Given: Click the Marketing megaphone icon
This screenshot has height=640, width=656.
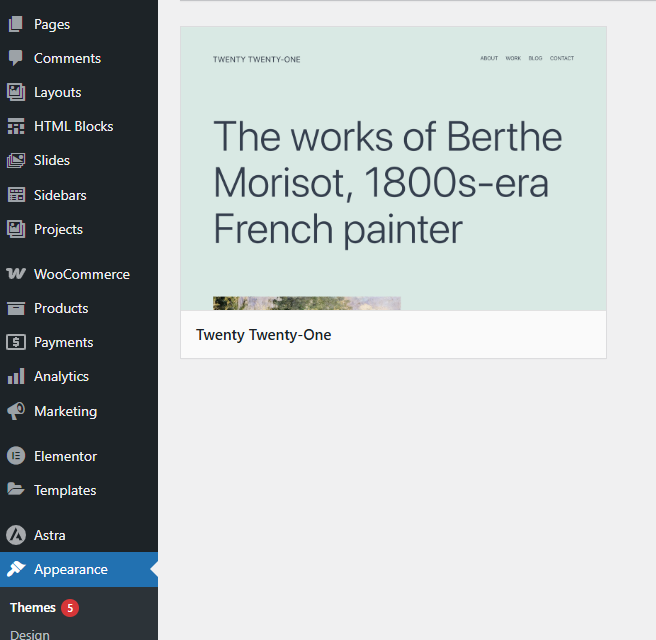Looking at the screenshot, I should pos(15,411).
